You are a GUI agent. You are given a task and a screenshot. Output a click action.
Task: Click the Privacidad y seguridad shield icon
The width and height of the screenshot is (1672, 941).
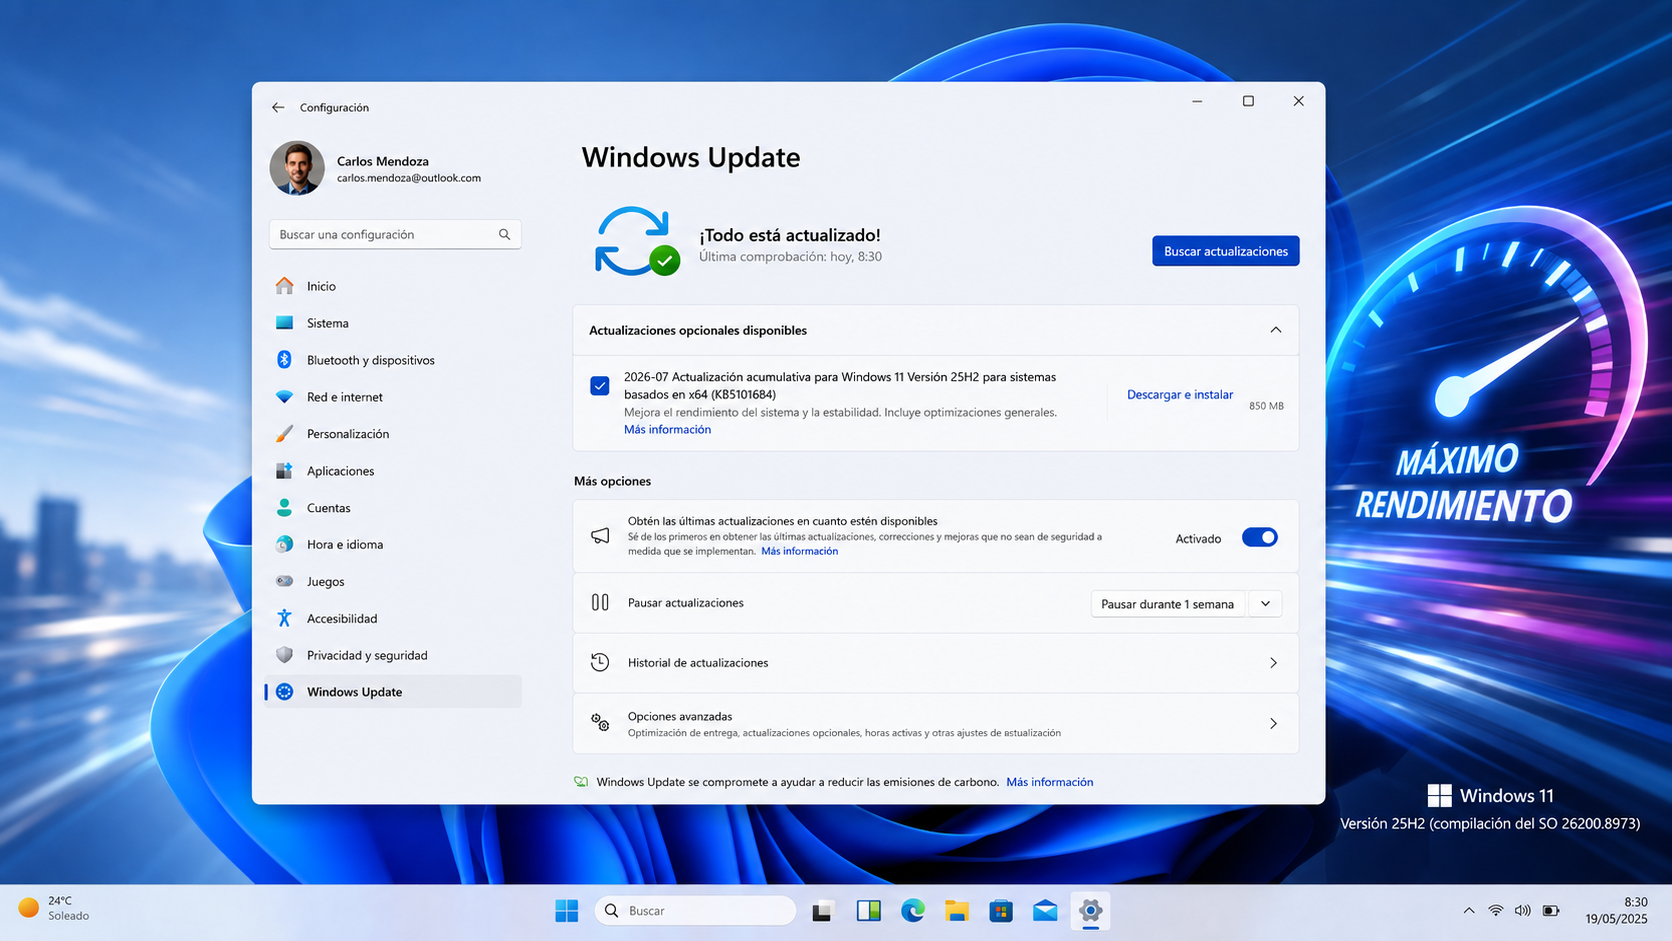(285, 655)
